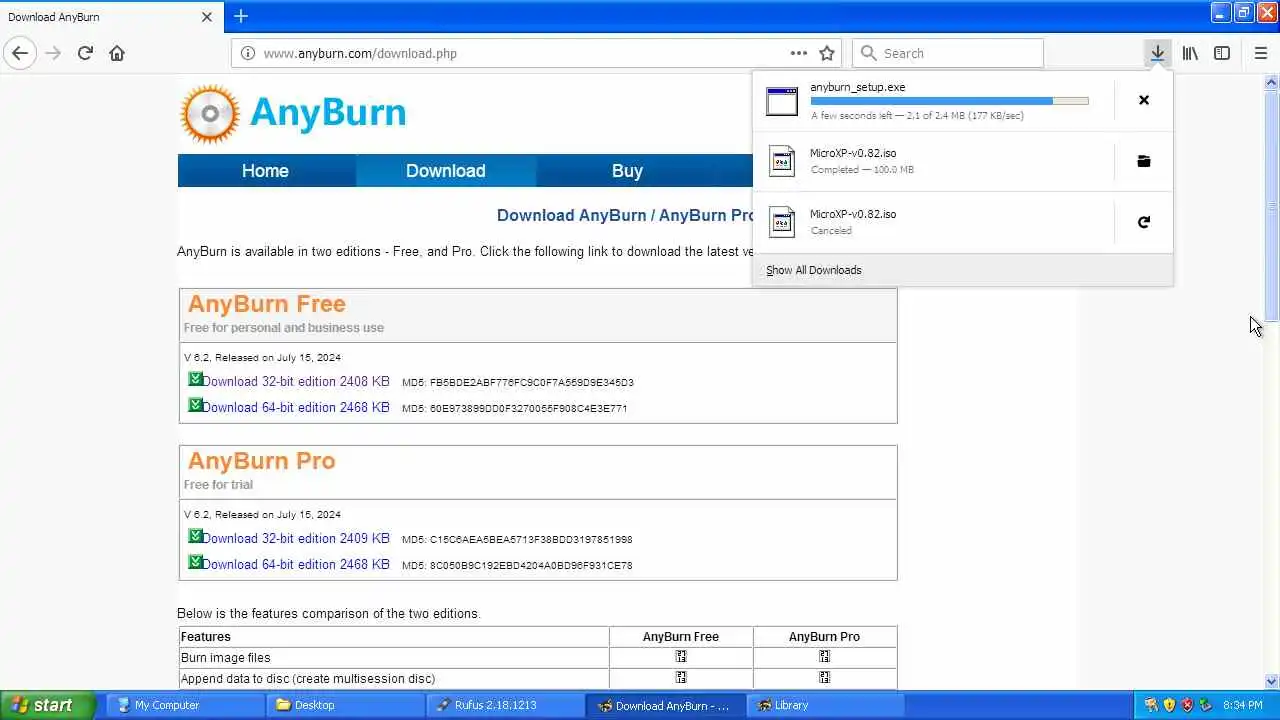Click the anyburn_setup.exe download progress bar

[x=949, y=101]
